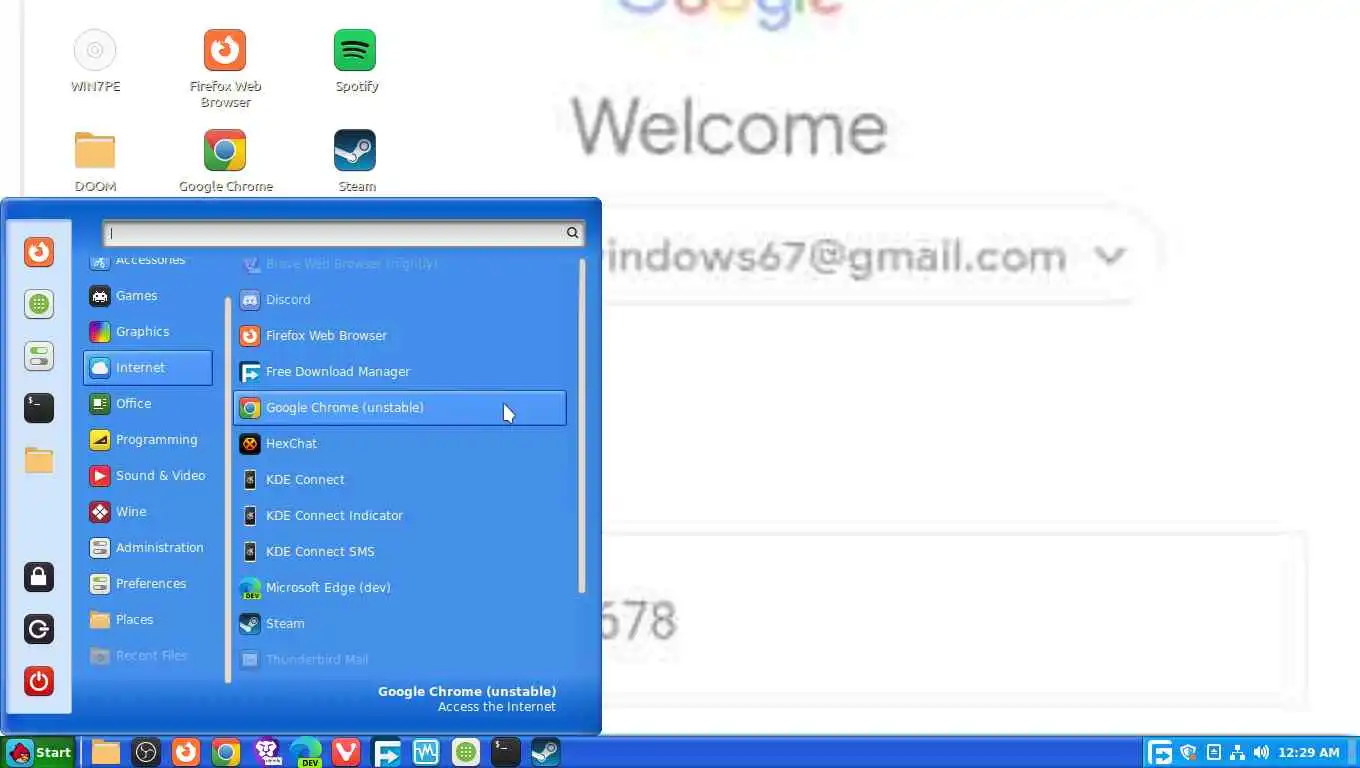Click the OBS Studio taskbar icon

click(147, 752)
